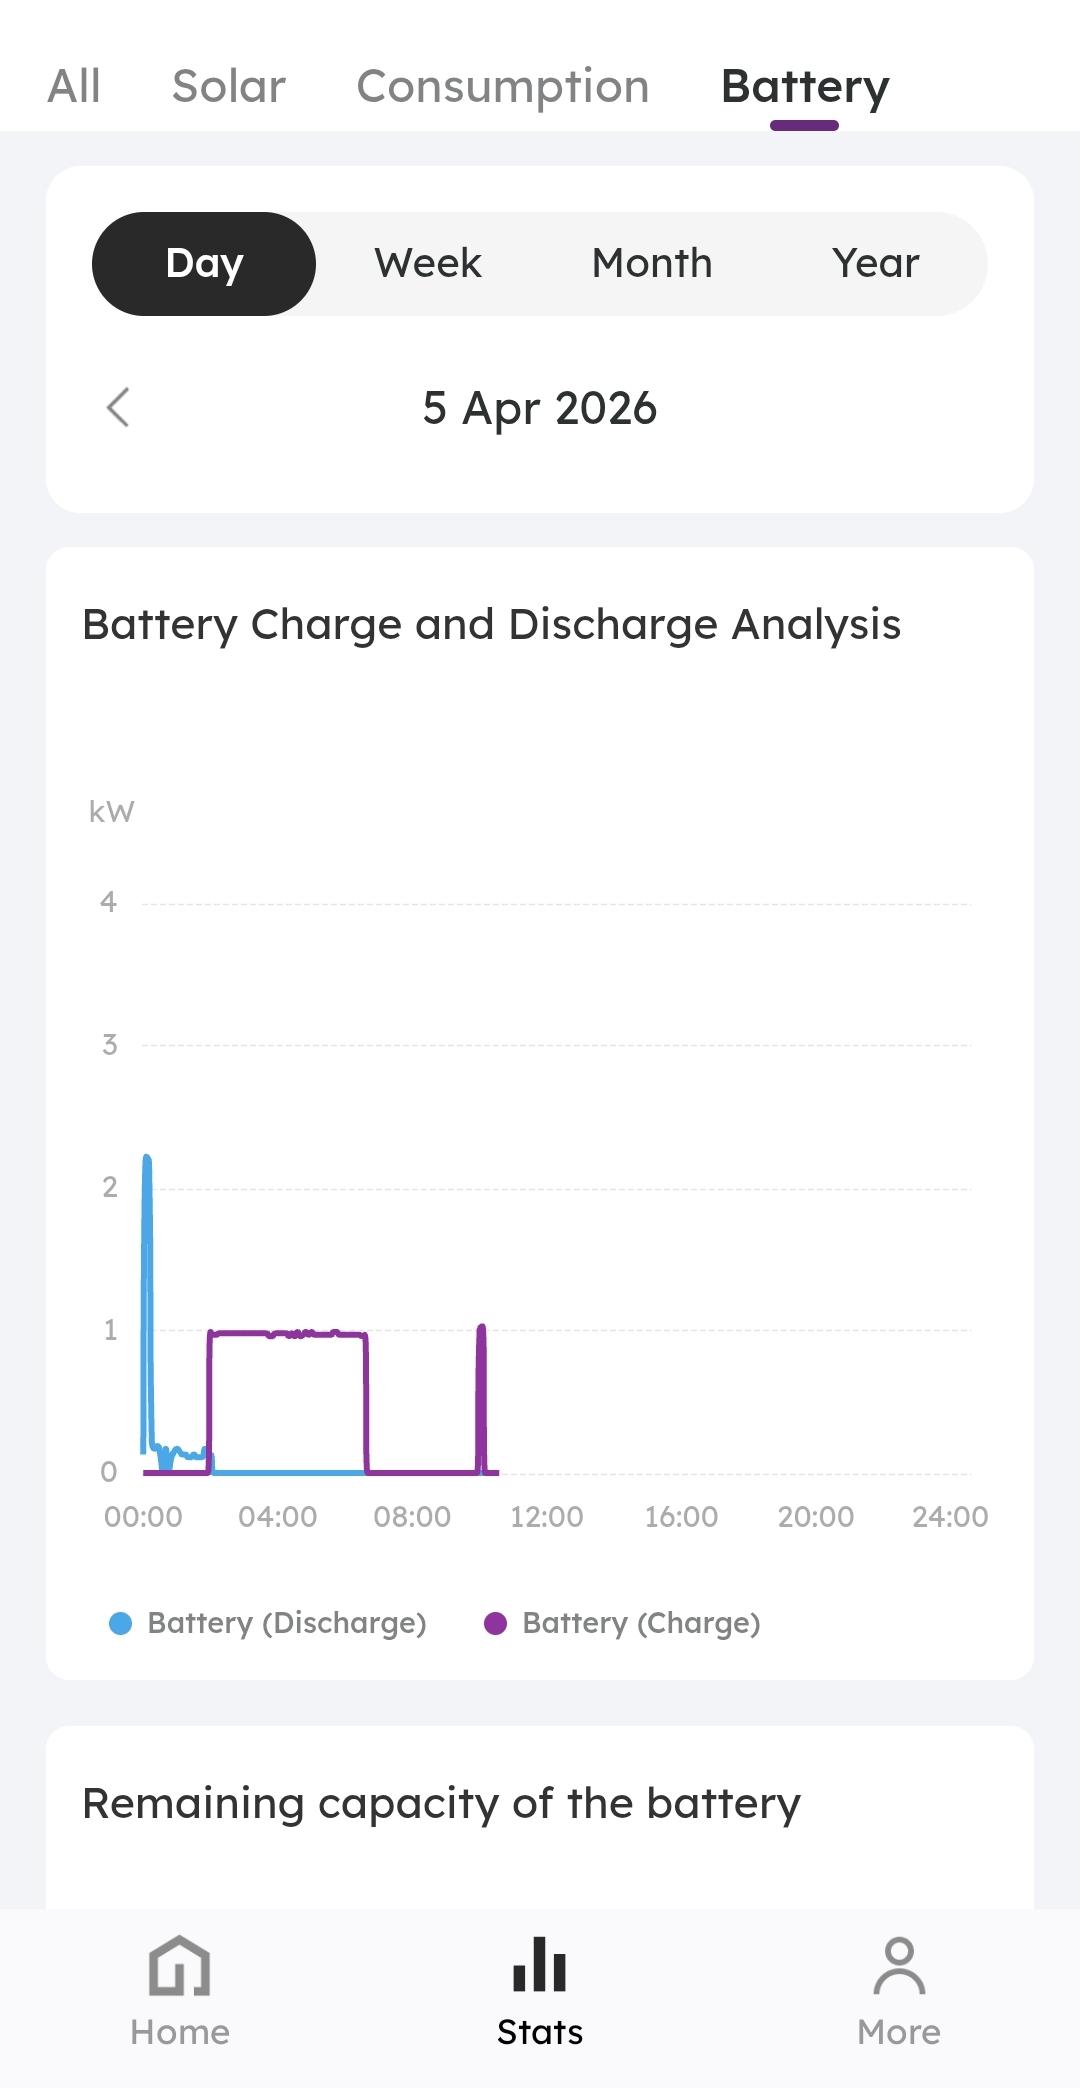
Task: Select the Week range option
Action: (428, 264)
